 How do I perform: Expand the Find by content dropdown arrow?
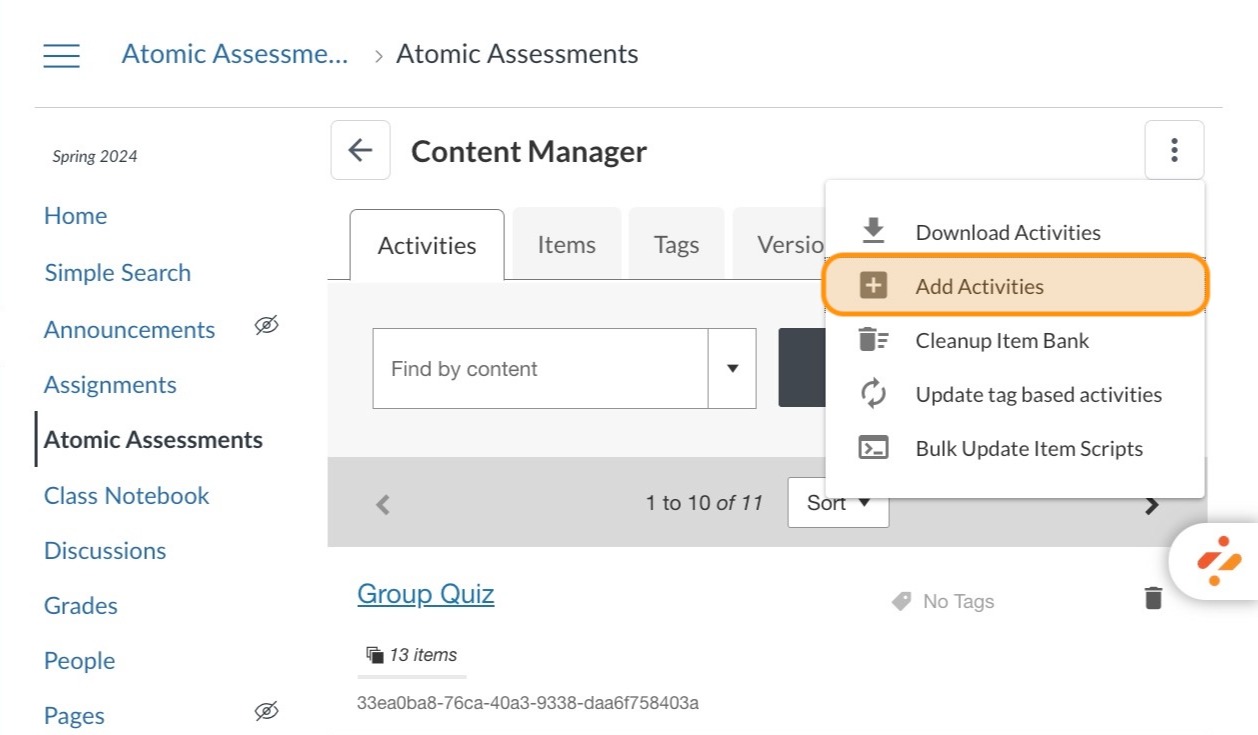click(x=732, y=368)
